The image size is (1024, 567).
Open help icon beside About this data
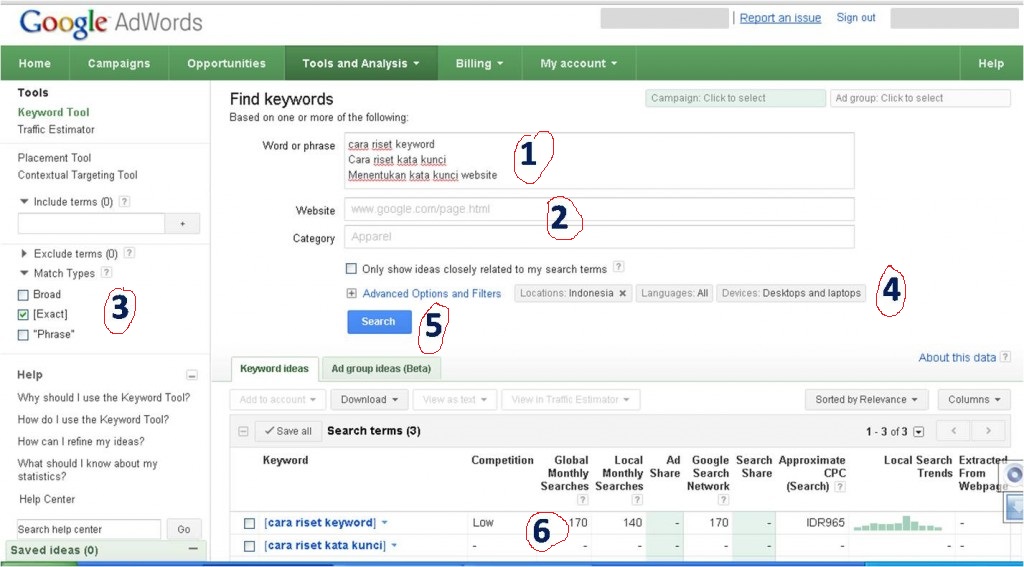[1005, 357]
